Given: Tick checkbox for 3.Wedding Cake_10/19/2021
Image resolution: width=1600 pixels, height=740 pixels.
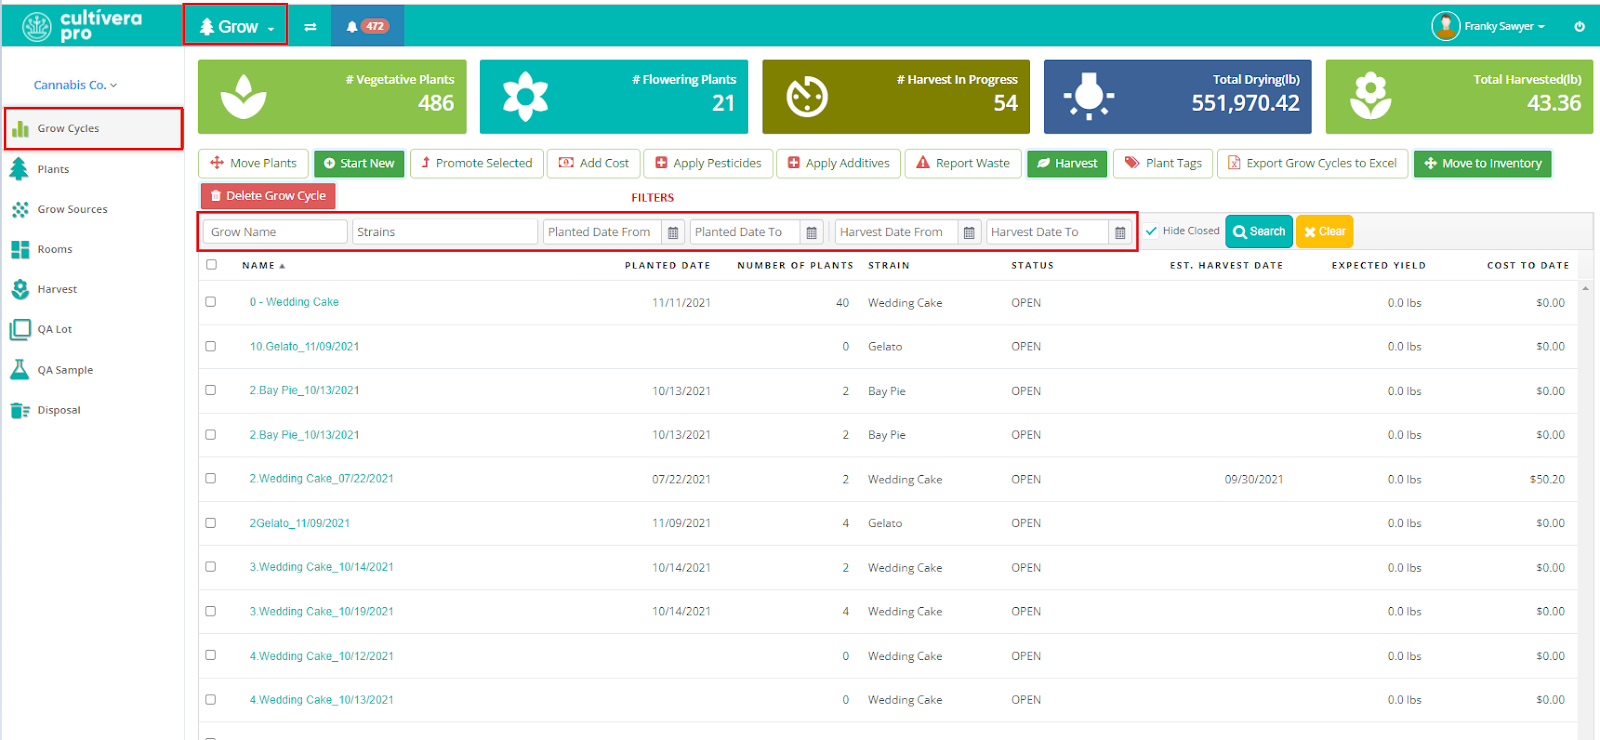Looking at the screenshot, I should point(211,611).
